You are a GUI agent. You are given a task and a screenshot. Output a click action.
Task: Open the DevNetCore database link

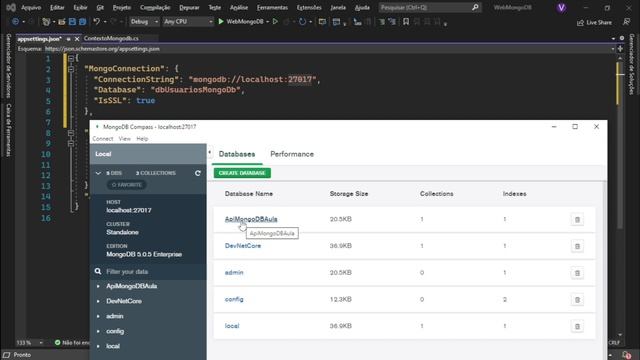point(243,246)
